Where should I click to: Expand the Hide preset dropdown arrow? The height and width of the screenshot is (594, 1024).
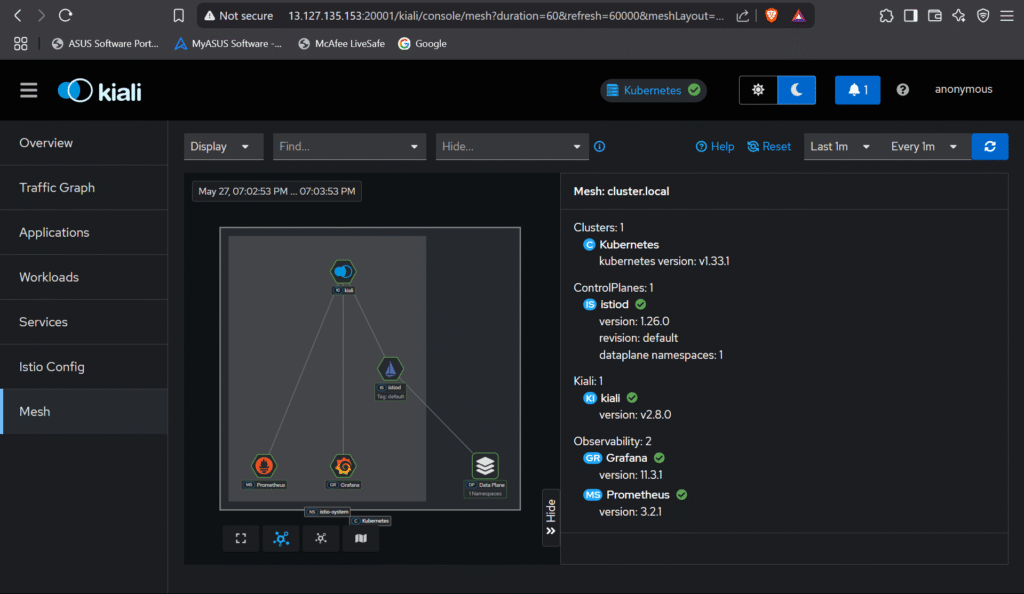click(577, 147)
